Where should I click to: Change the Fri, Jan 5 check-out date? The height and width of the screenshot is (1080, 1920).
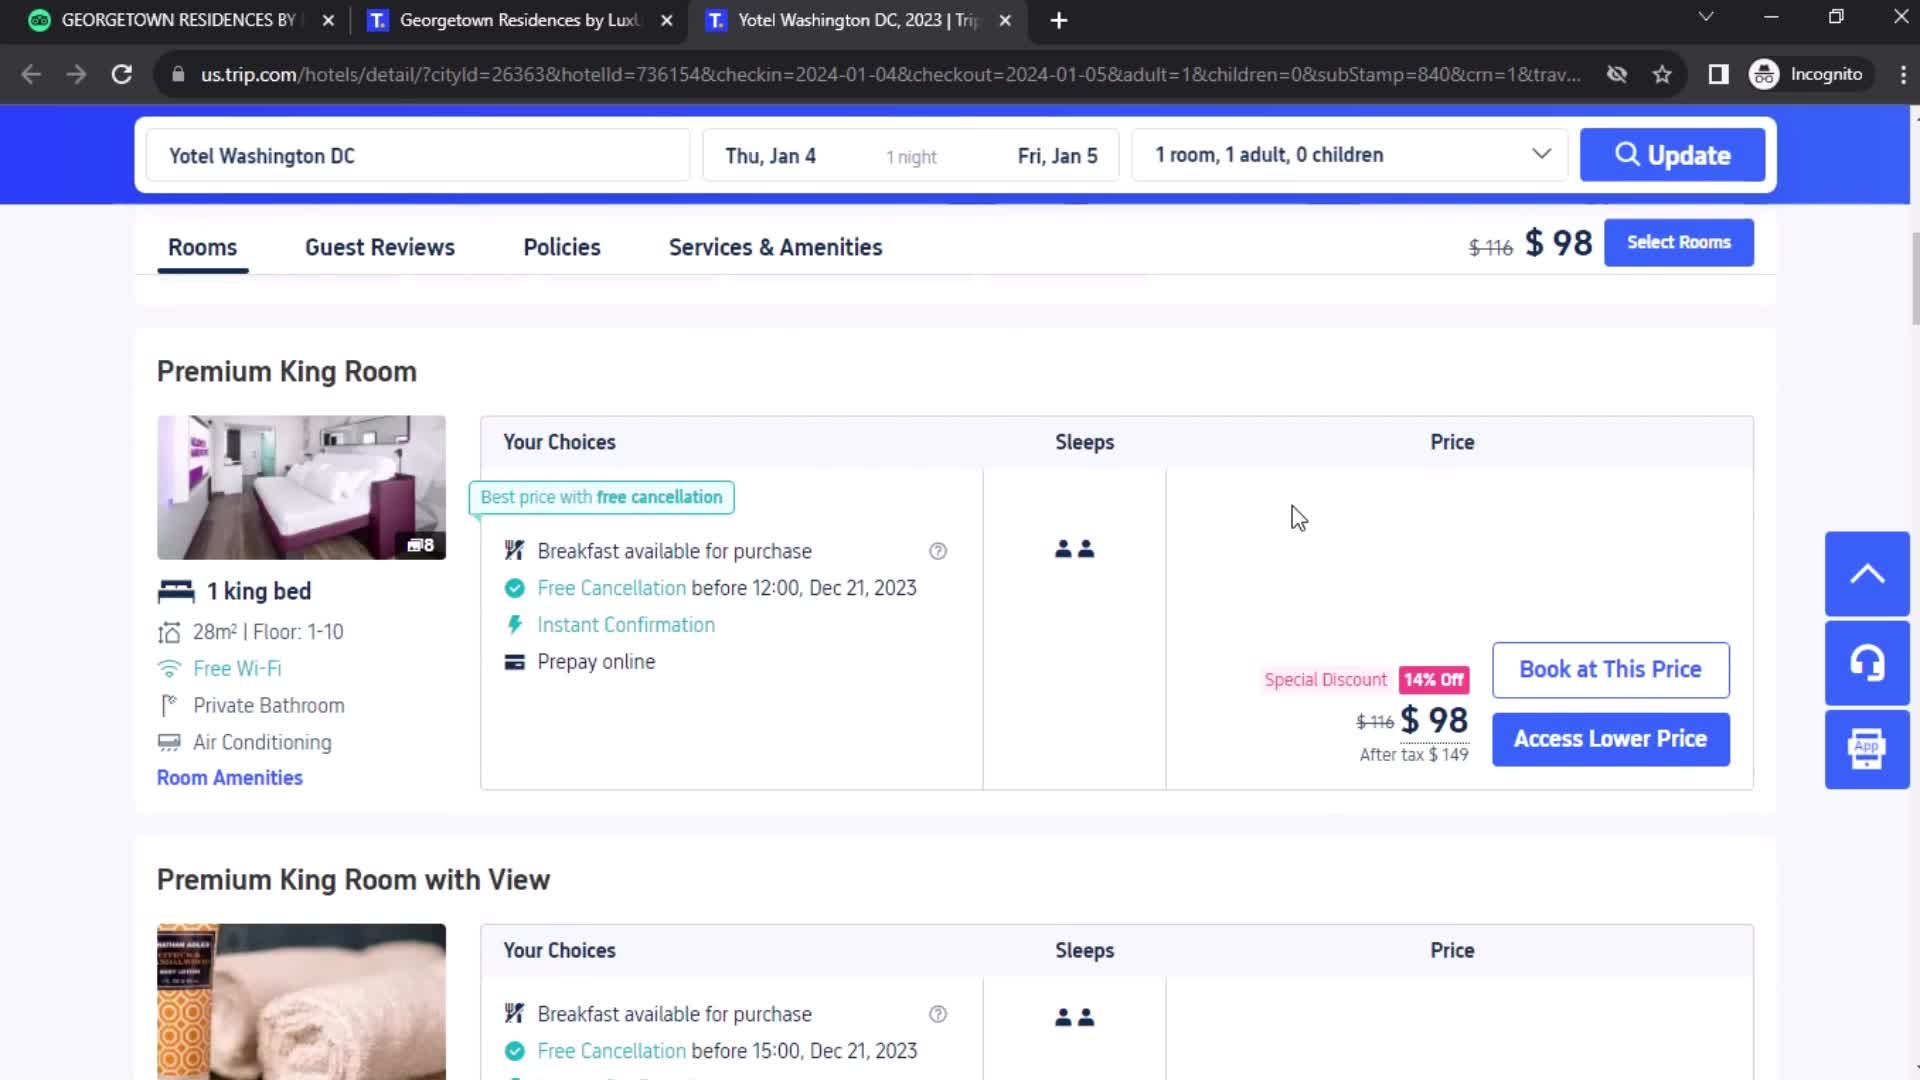(x=1057, y=156)
